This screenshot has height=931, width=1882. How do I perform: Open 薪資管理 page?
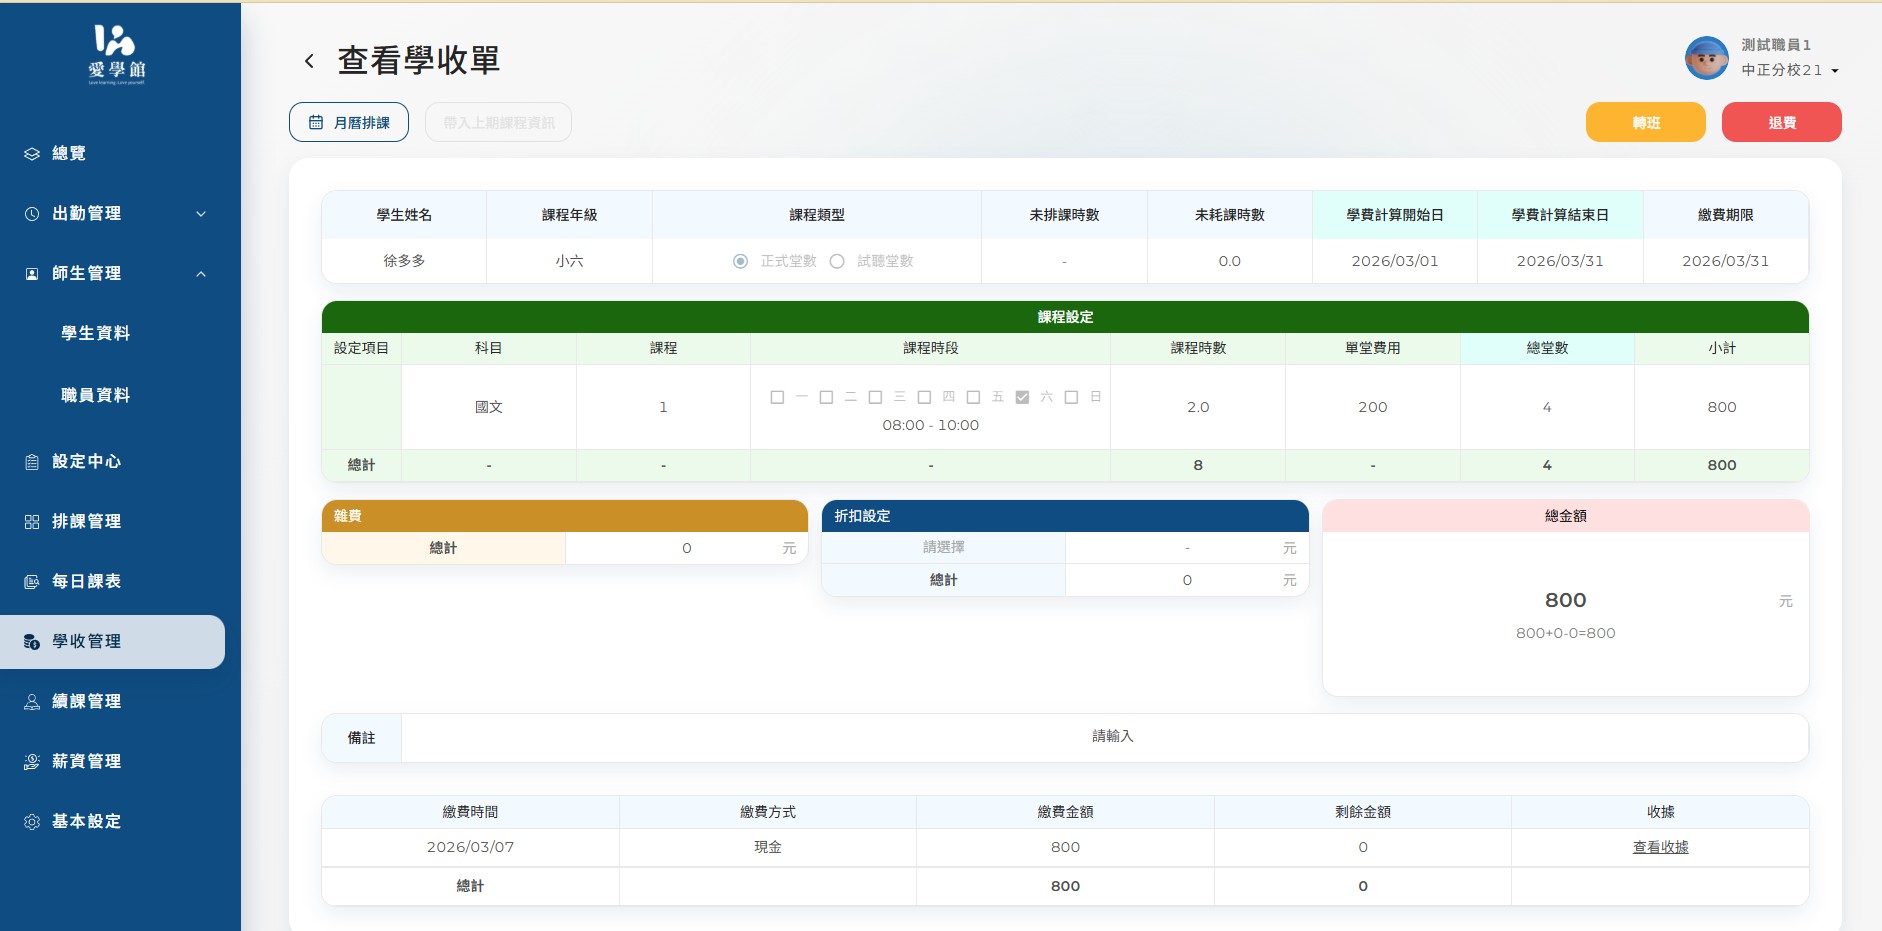(x=87, y=761)
